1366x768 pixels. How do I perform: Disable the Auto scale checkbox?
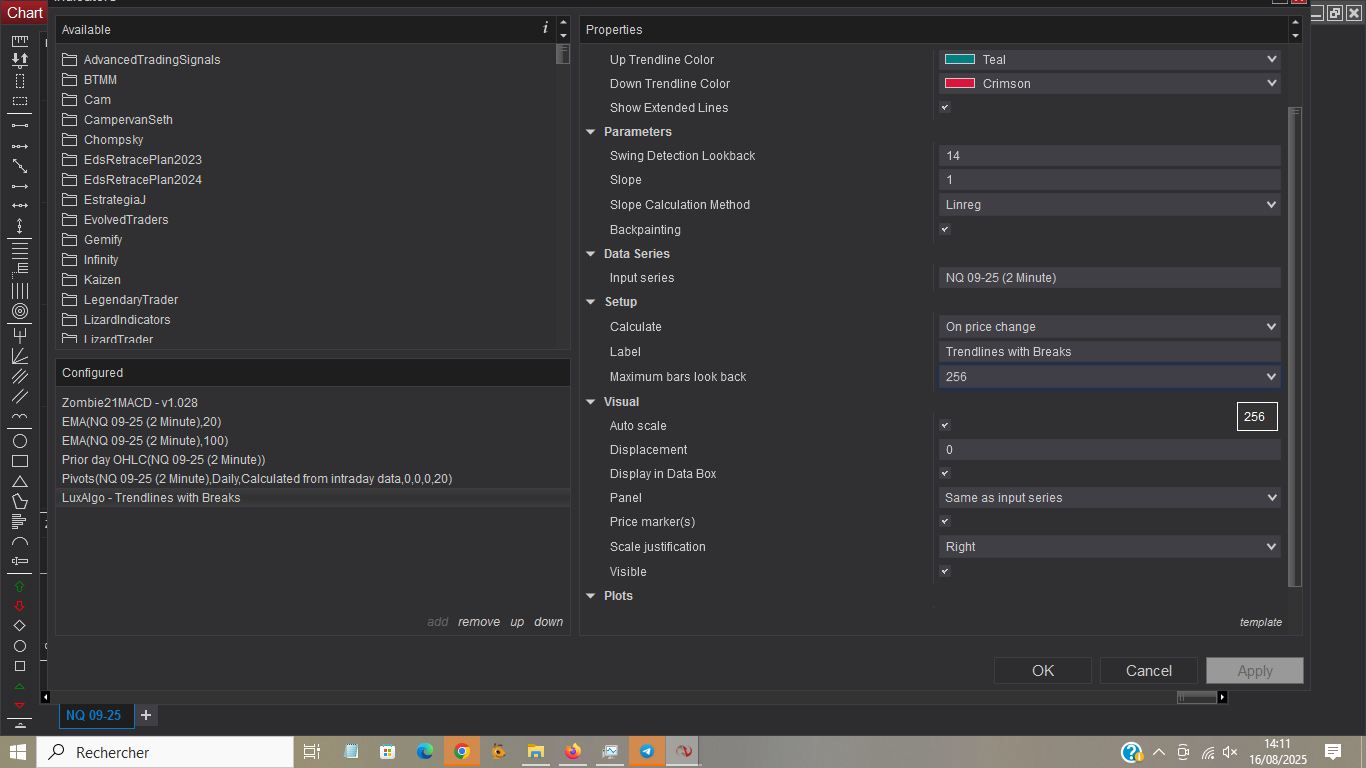945,425
